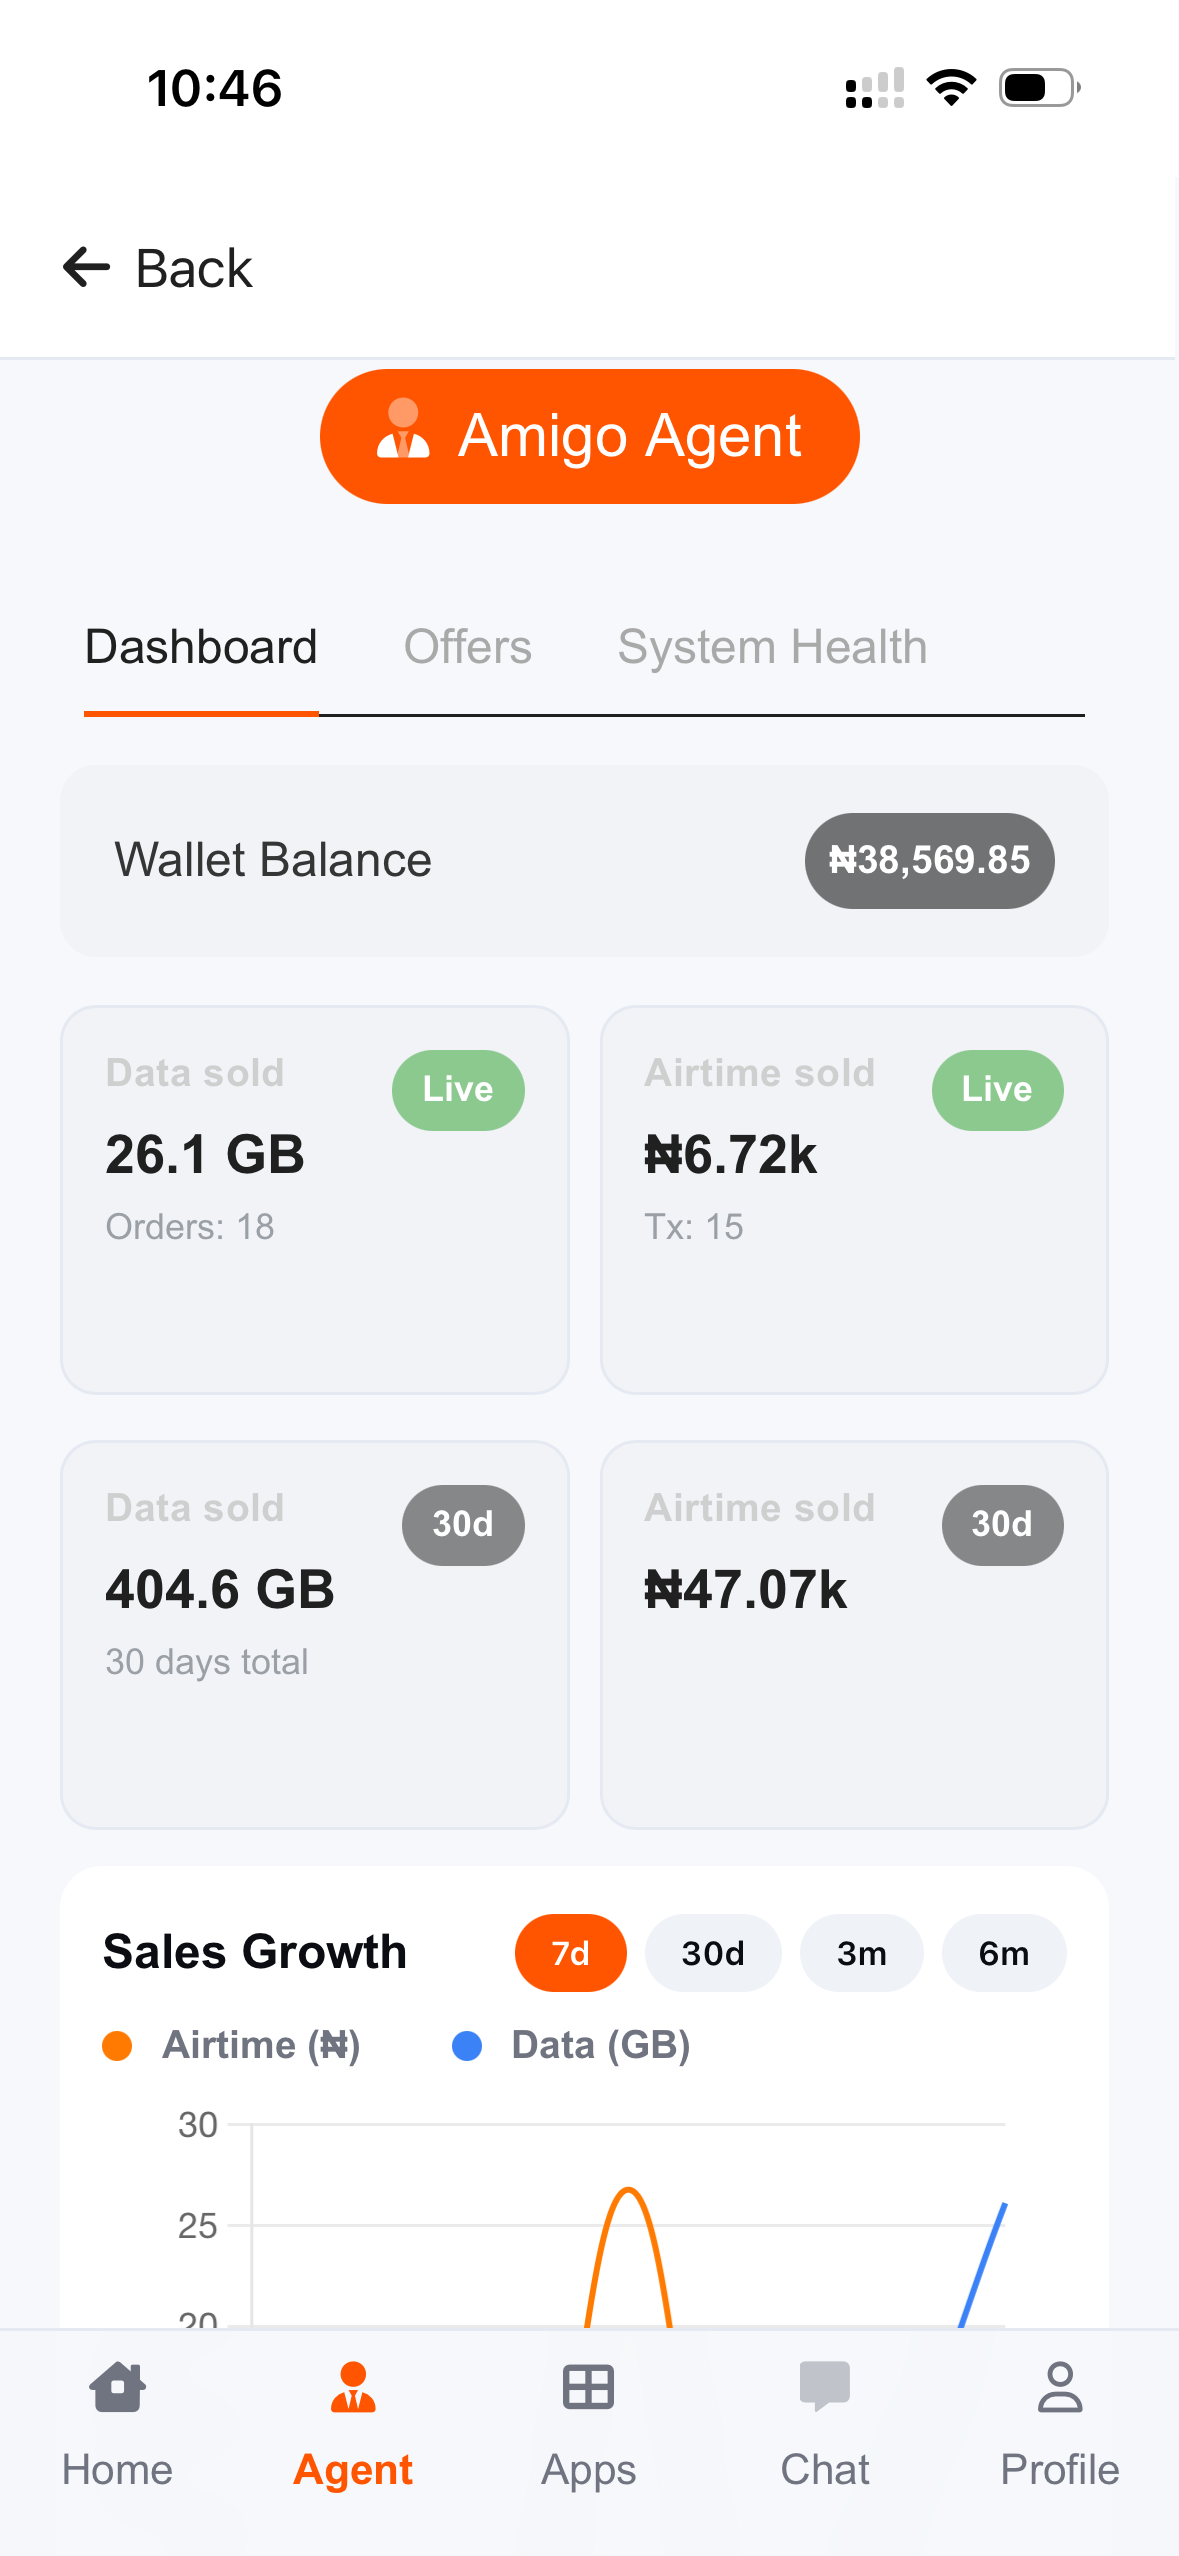Switch Sales Growth range to 6m

[x=1003, y=1953]
